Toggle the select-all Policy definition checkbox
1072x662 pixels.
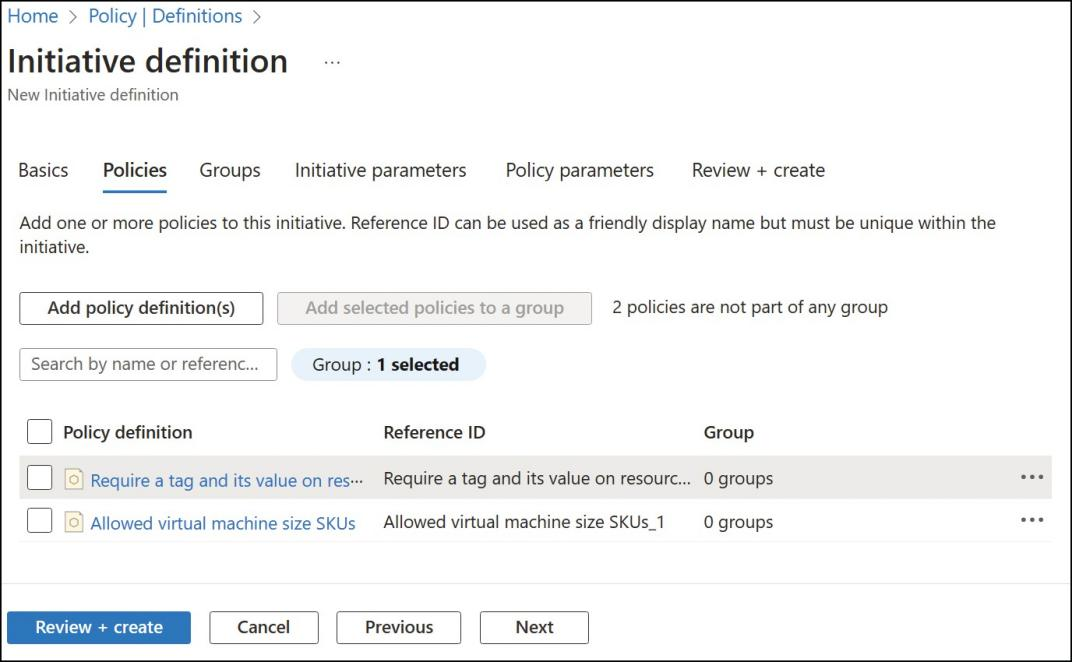tap(40, 432)
